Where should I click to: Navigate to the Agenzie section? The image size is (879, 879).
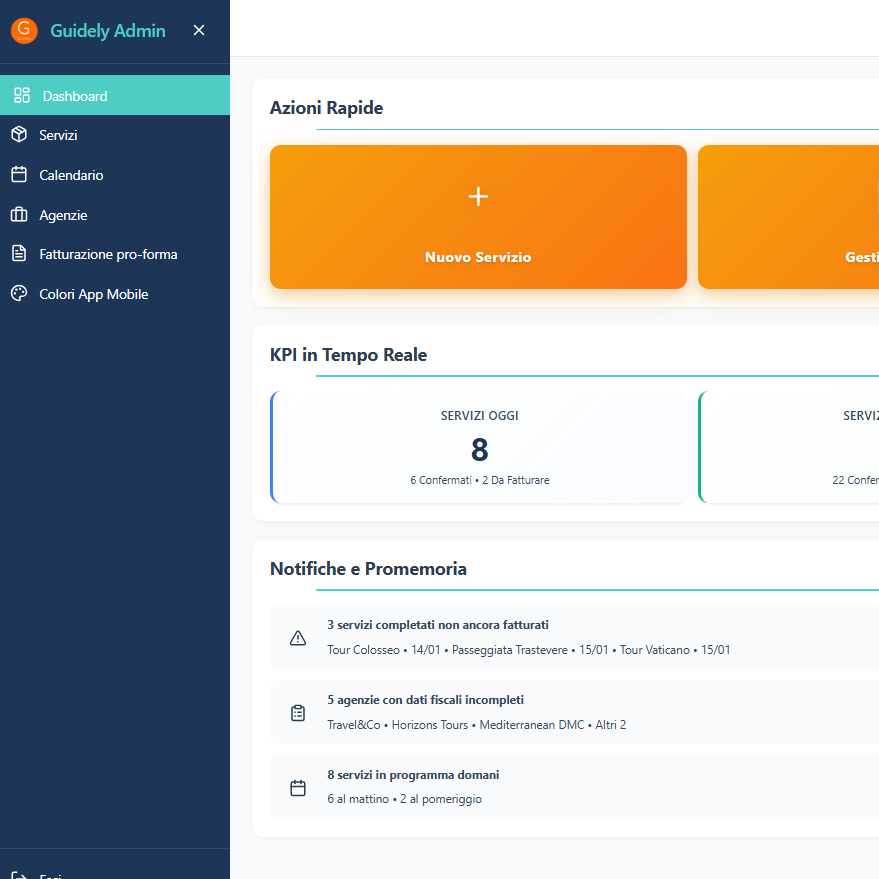click(115, 214)
